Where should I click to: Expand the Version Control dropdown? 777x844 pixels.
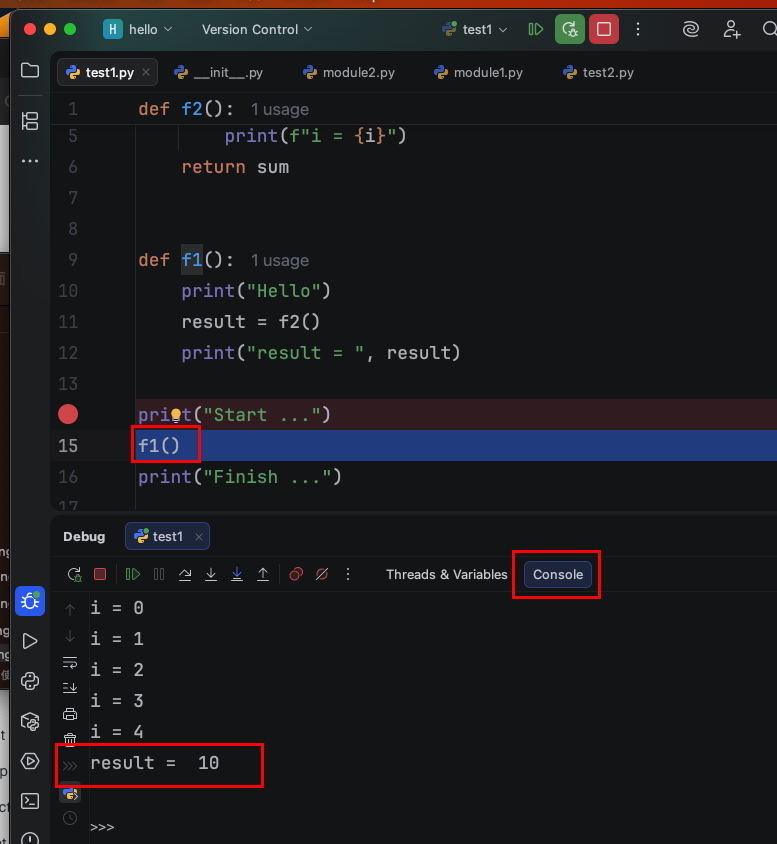tap(257, 30)
